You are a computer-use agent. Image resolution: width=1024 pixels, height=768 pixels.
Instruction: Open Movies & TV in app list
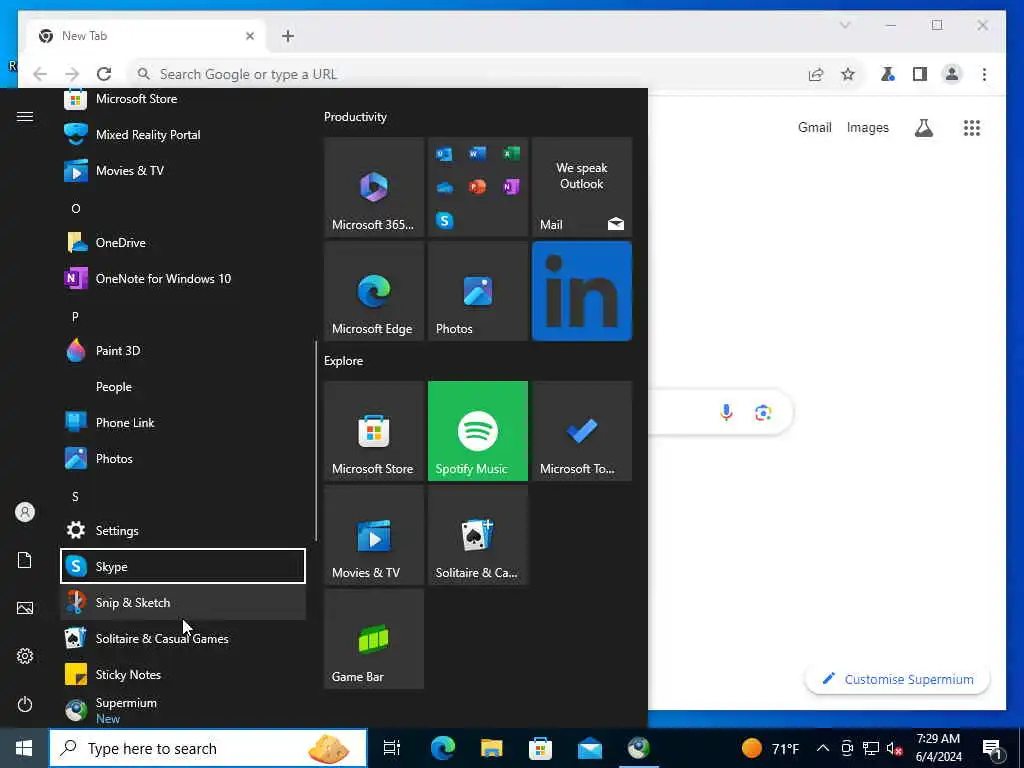click(x=183, y=170)
